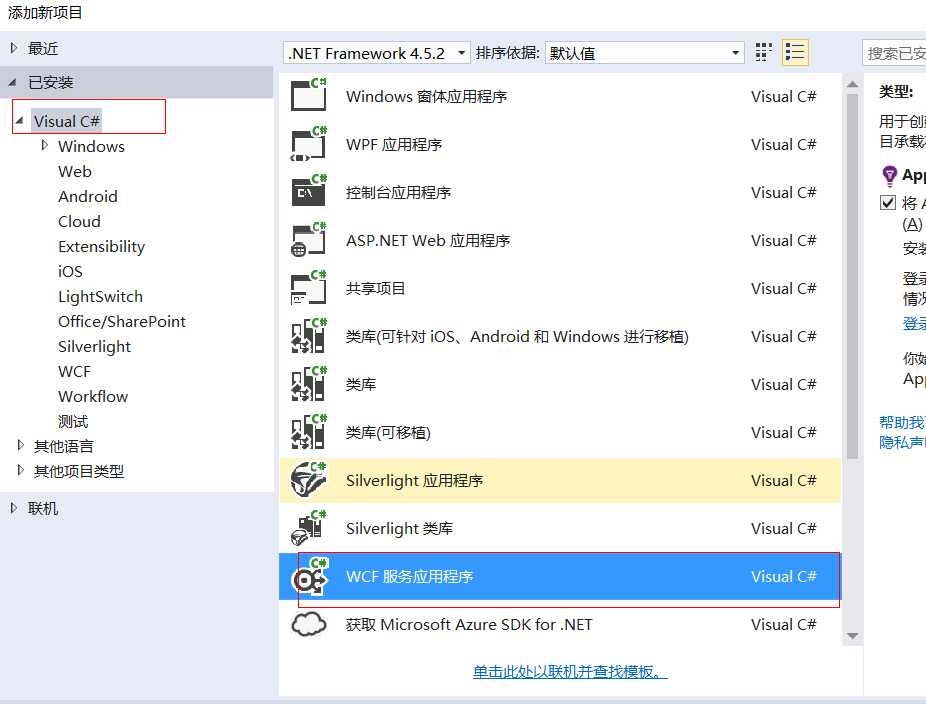Collapse the Visual C# tree node
Viewport: 926px width, 704px height.
tap(19, 120)
